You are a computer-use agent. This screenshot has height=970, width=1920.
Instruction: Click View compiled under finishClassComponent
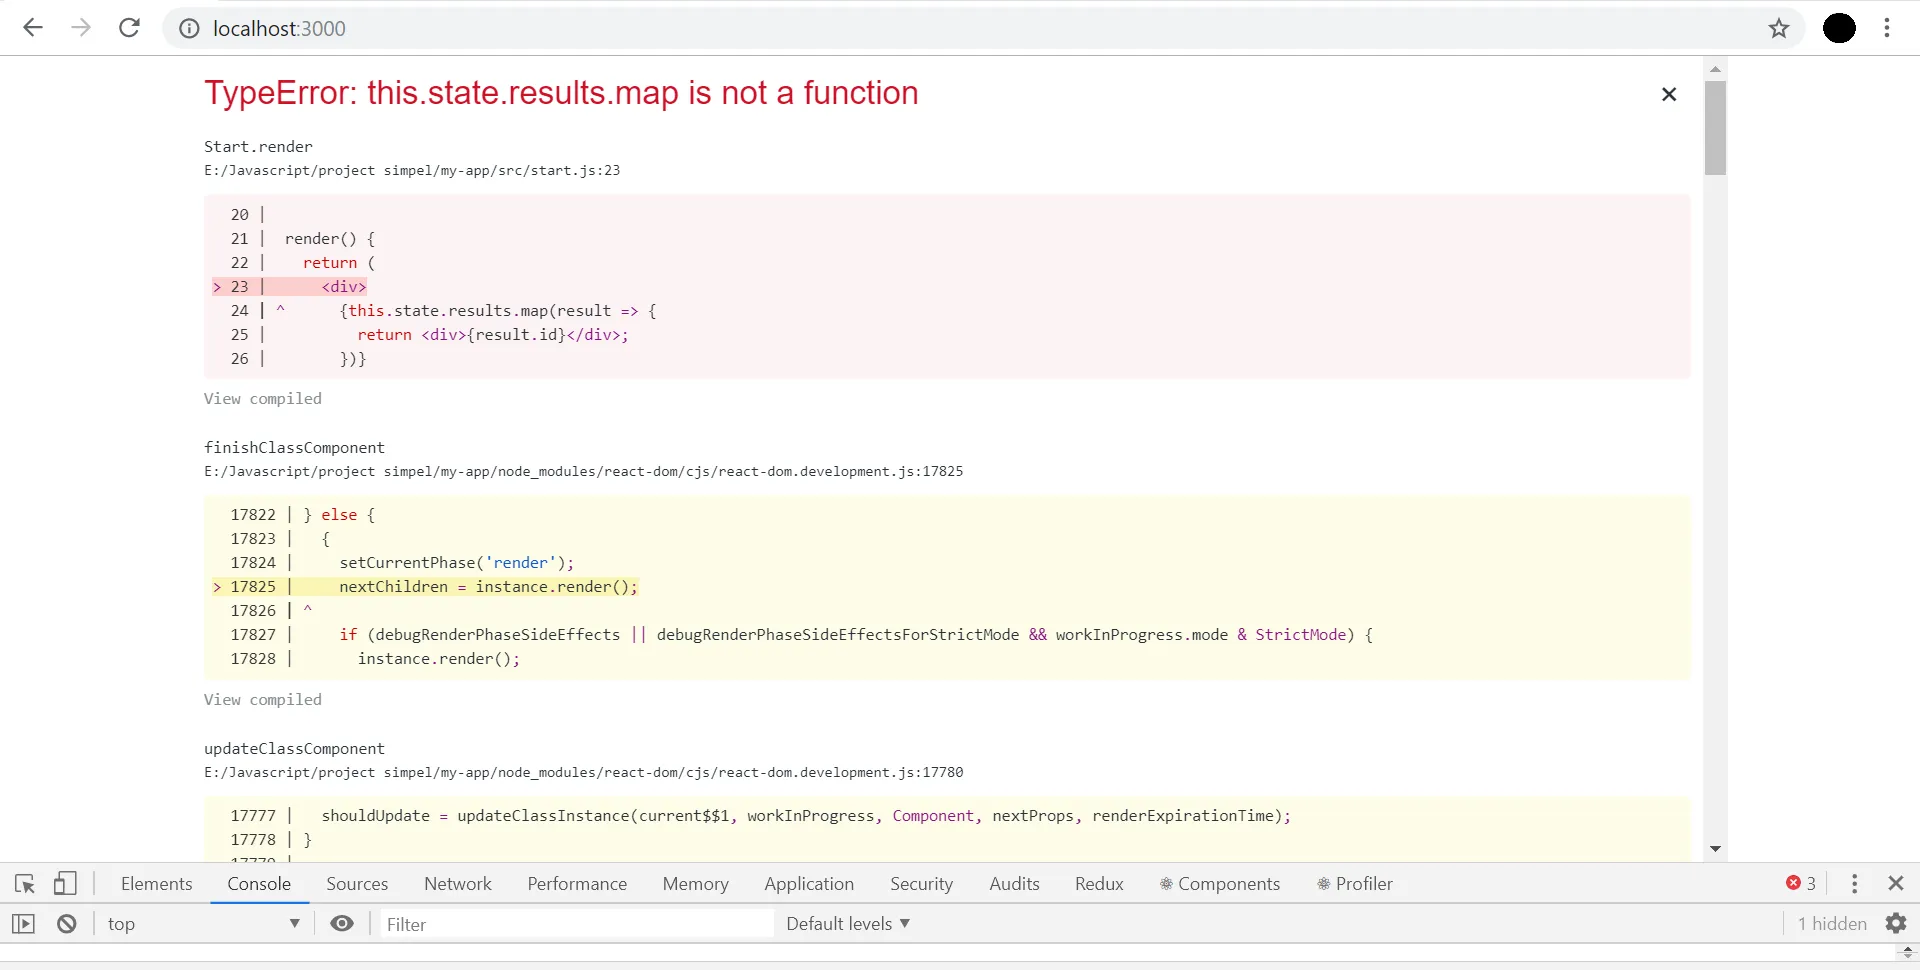(x=263, y=700)
